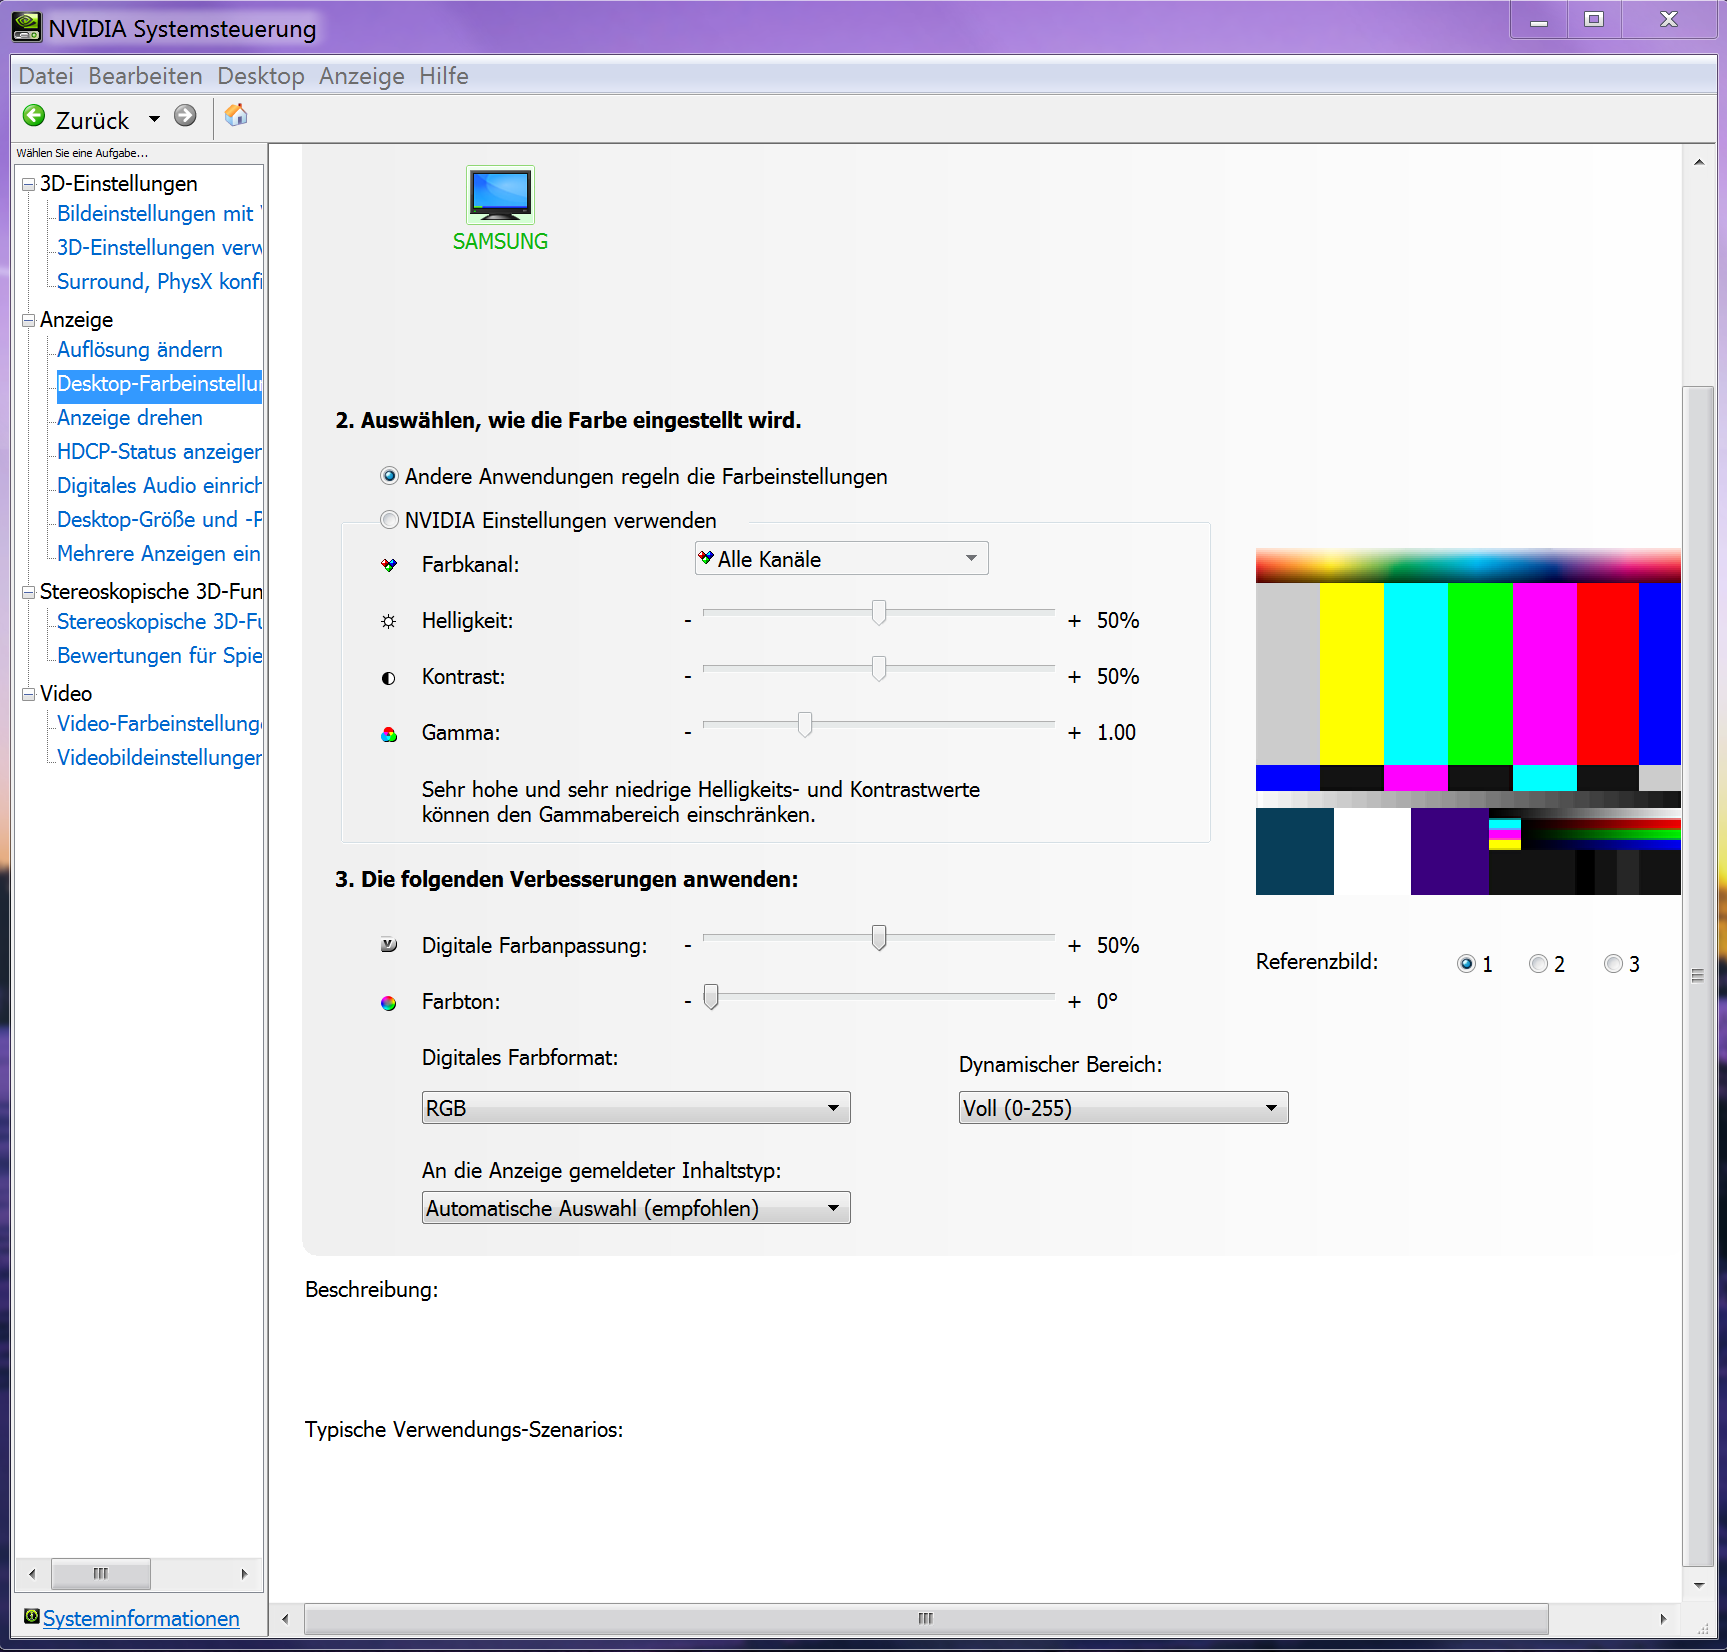The image size is (1727, 1652).
Task: Collapse the Stereoskopische 3D tree node
Action: click(x=29, y=593)
